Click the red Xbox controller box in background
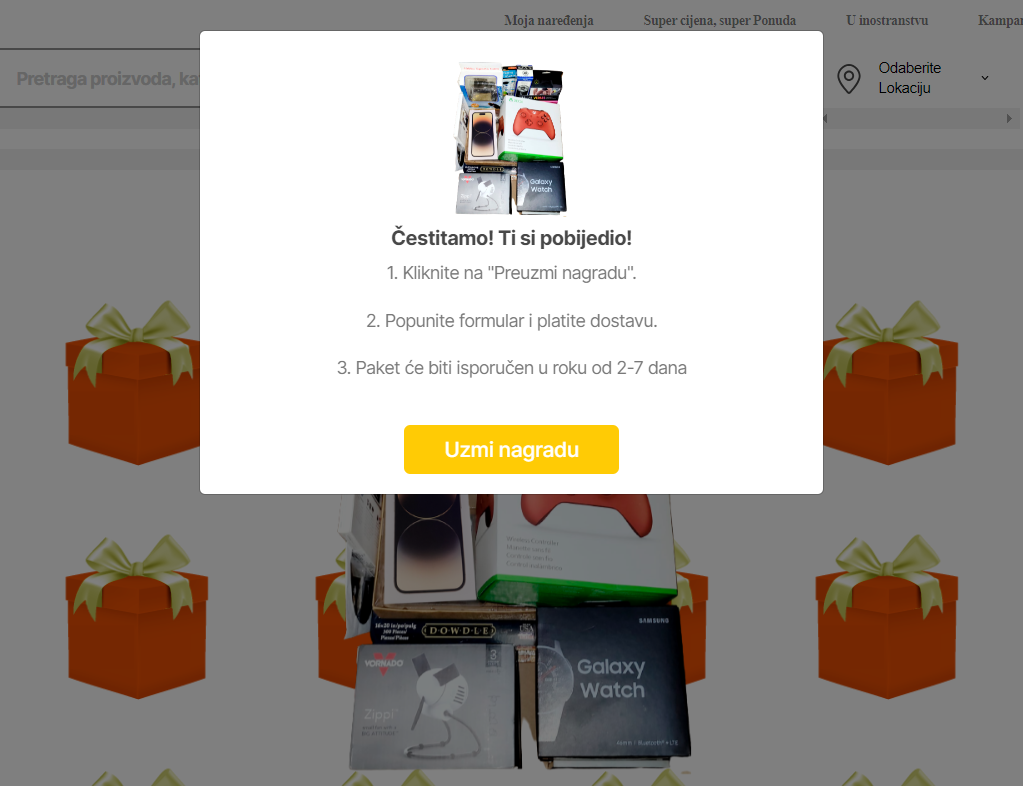 point(576,547)
